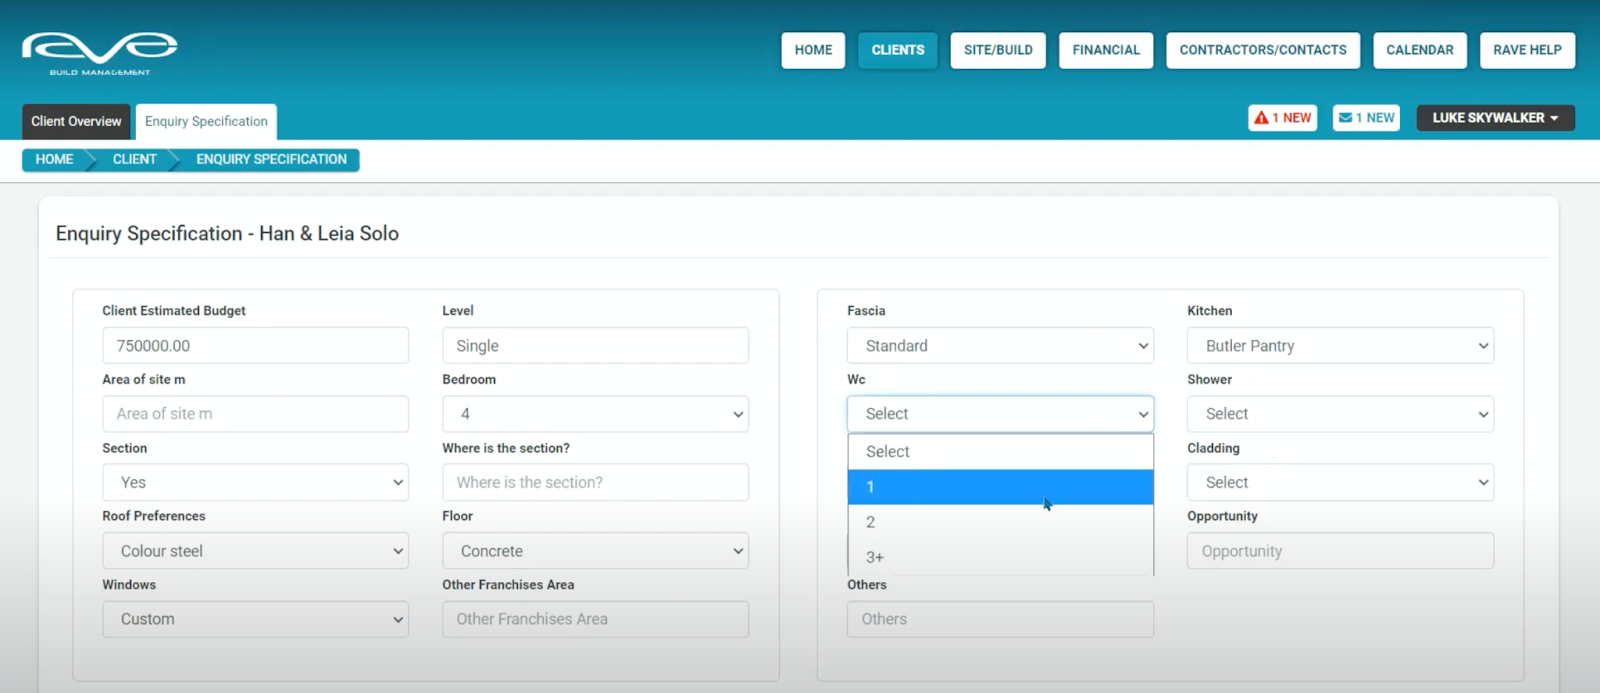Viewport: 1600px width, 693px height.
Task: Select the Enquiry Specification tab
Action: 206,122
